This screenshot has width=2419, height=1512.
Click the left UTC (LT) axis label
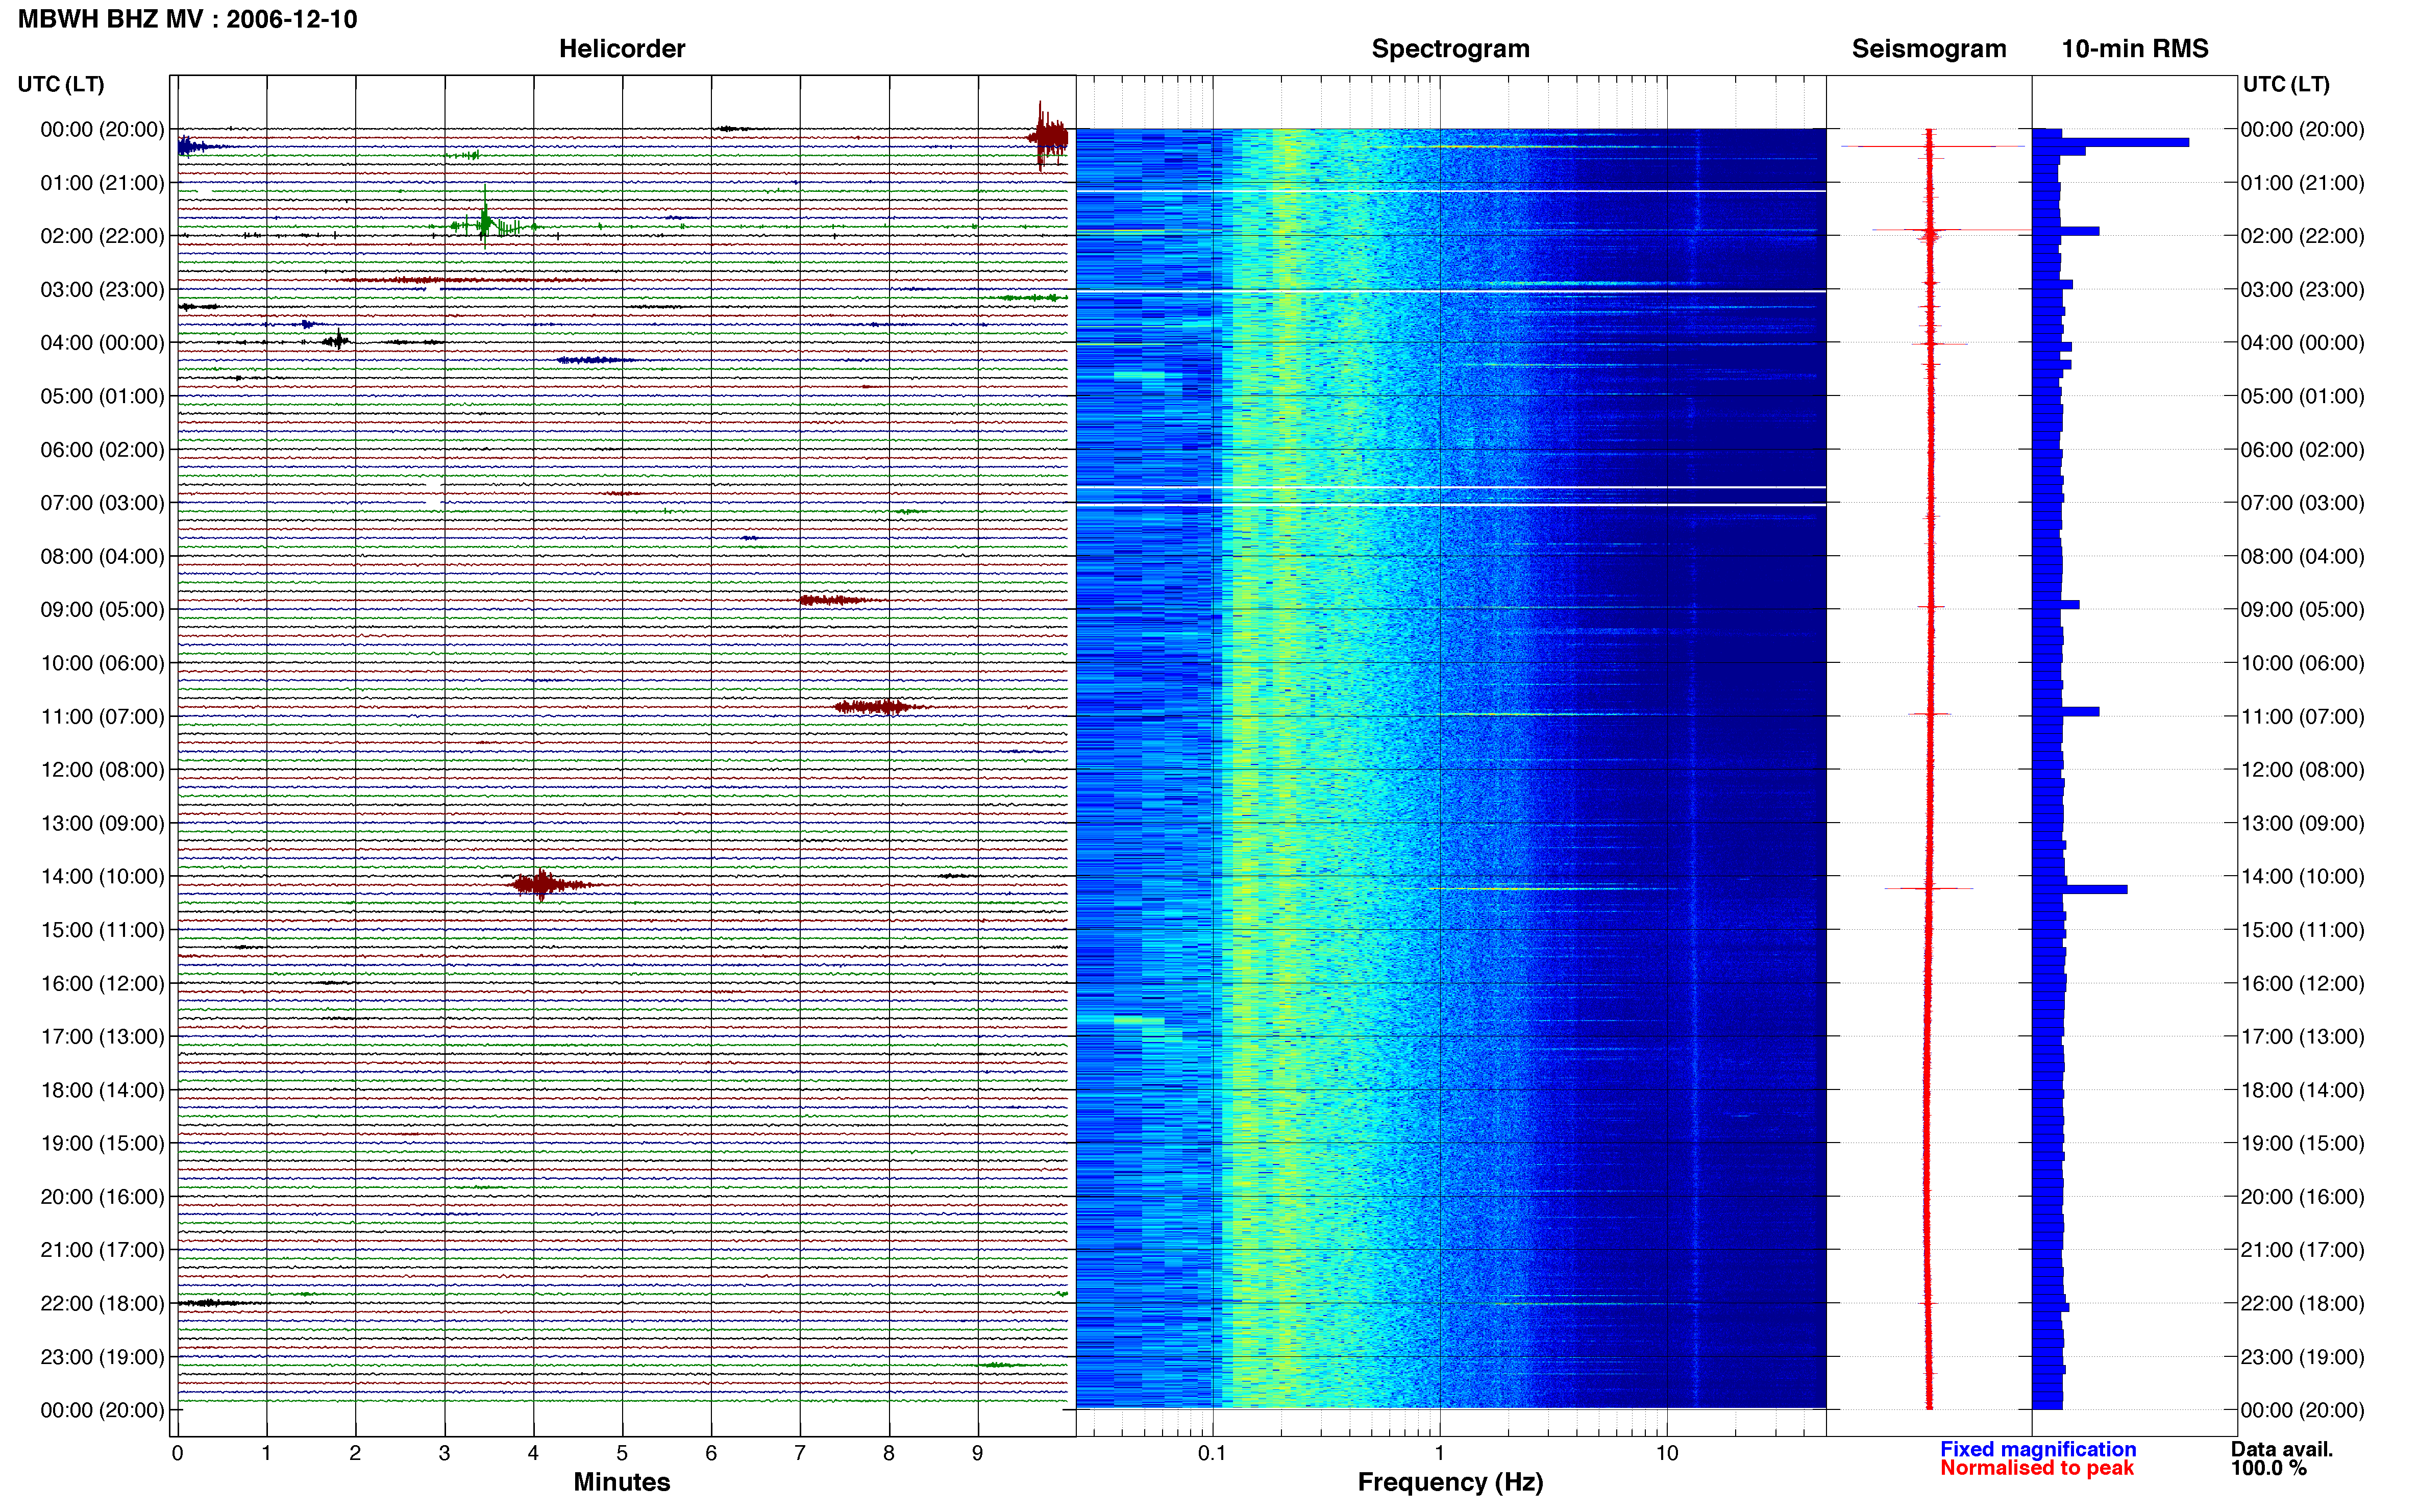pyautogui.click(x=61, y=84)
